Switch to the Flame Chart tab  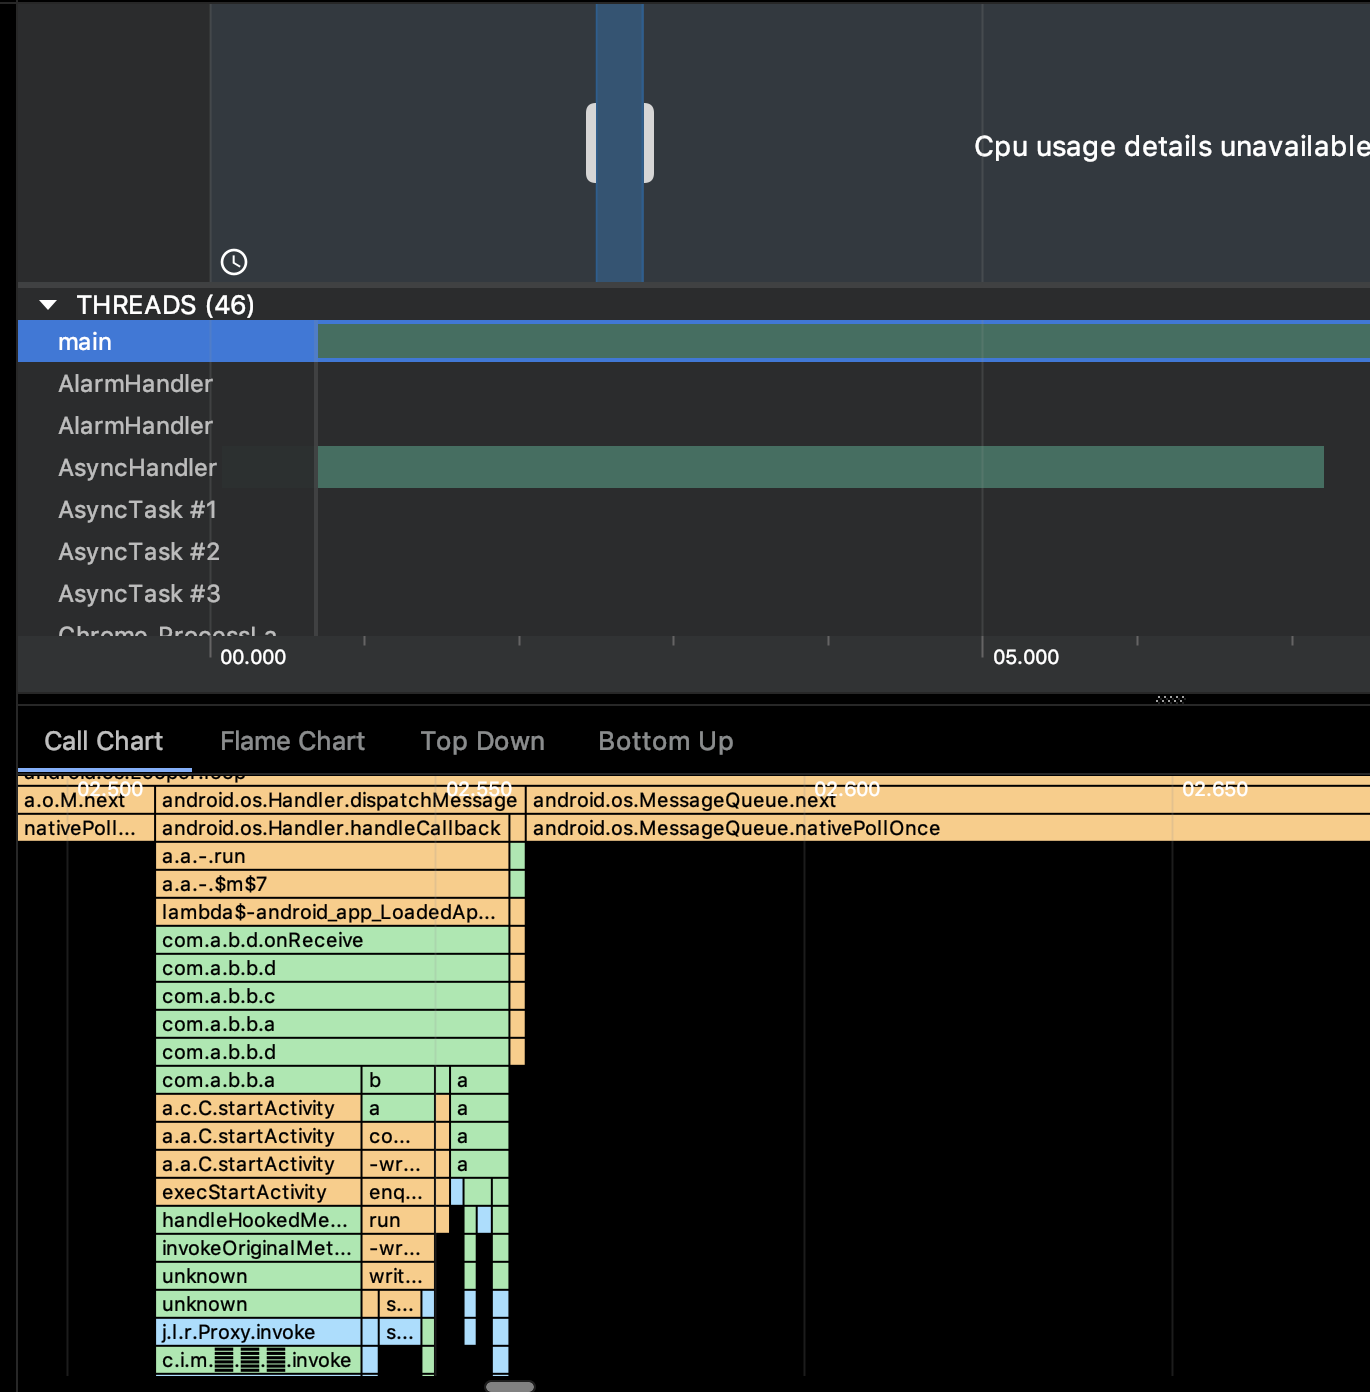tap(292, 741)
